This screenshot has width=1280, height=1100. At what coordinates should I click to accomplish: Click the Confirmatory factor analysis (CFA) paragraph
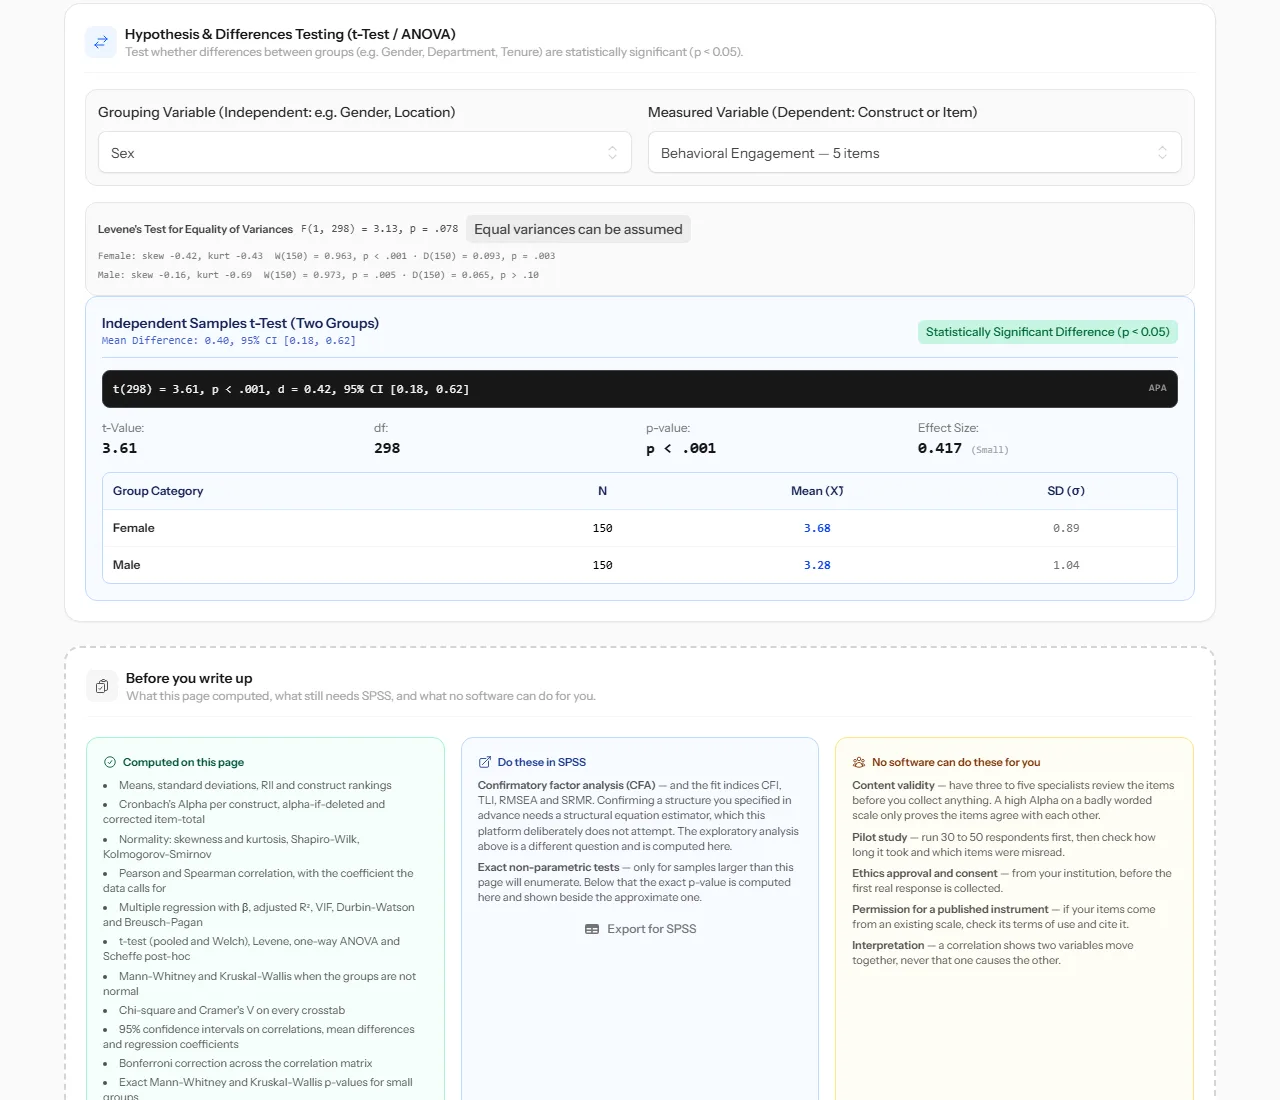pos(639,815)
